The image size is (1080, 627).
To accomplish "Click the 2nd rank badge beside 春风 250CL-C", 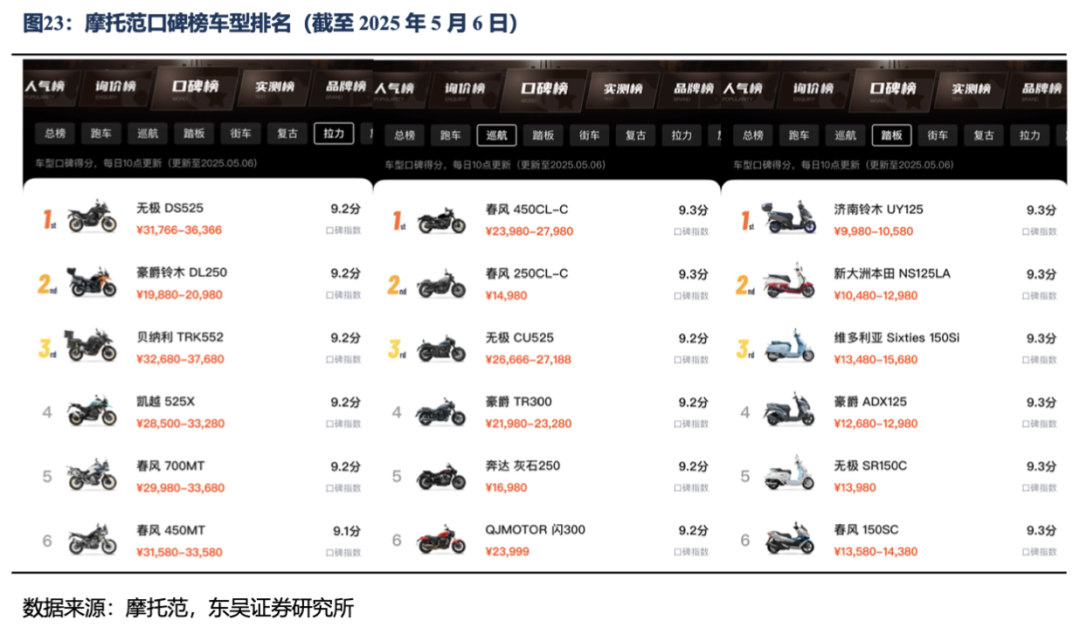I will pos(396,285).
